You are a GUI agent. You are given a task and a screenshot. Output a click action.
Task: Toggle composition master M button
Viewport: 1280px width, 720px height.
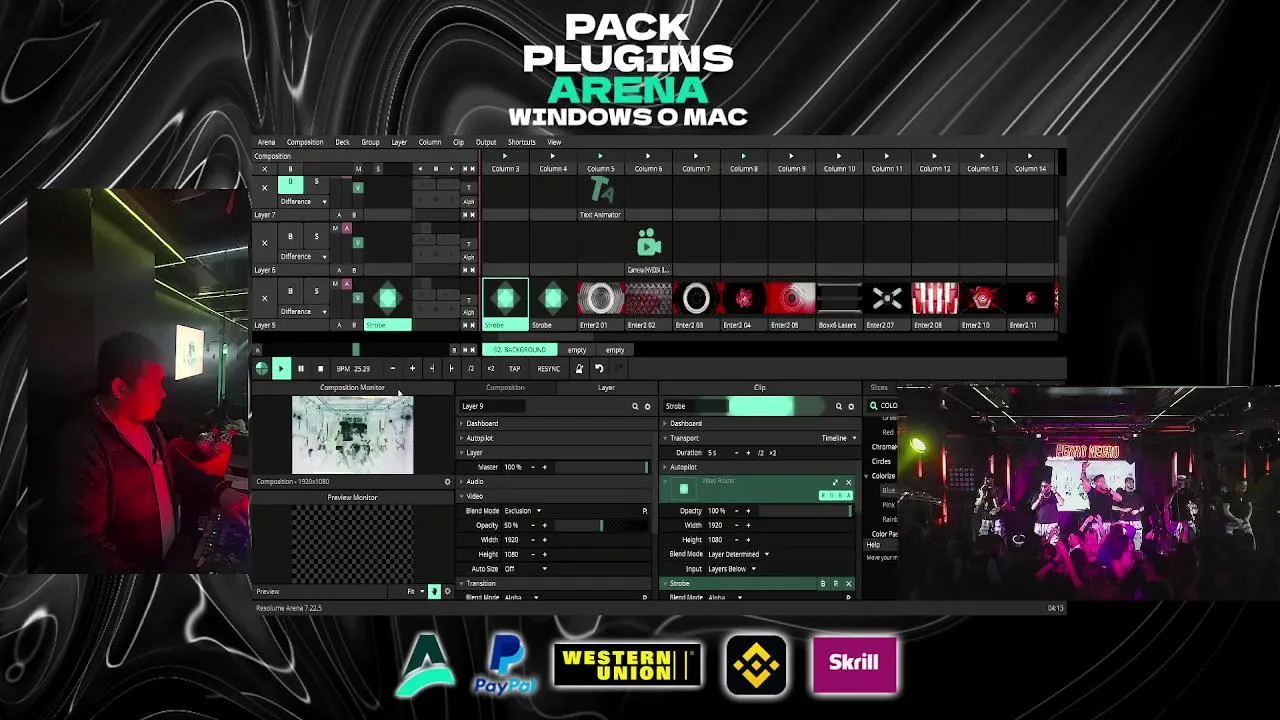tap(358, 169)
